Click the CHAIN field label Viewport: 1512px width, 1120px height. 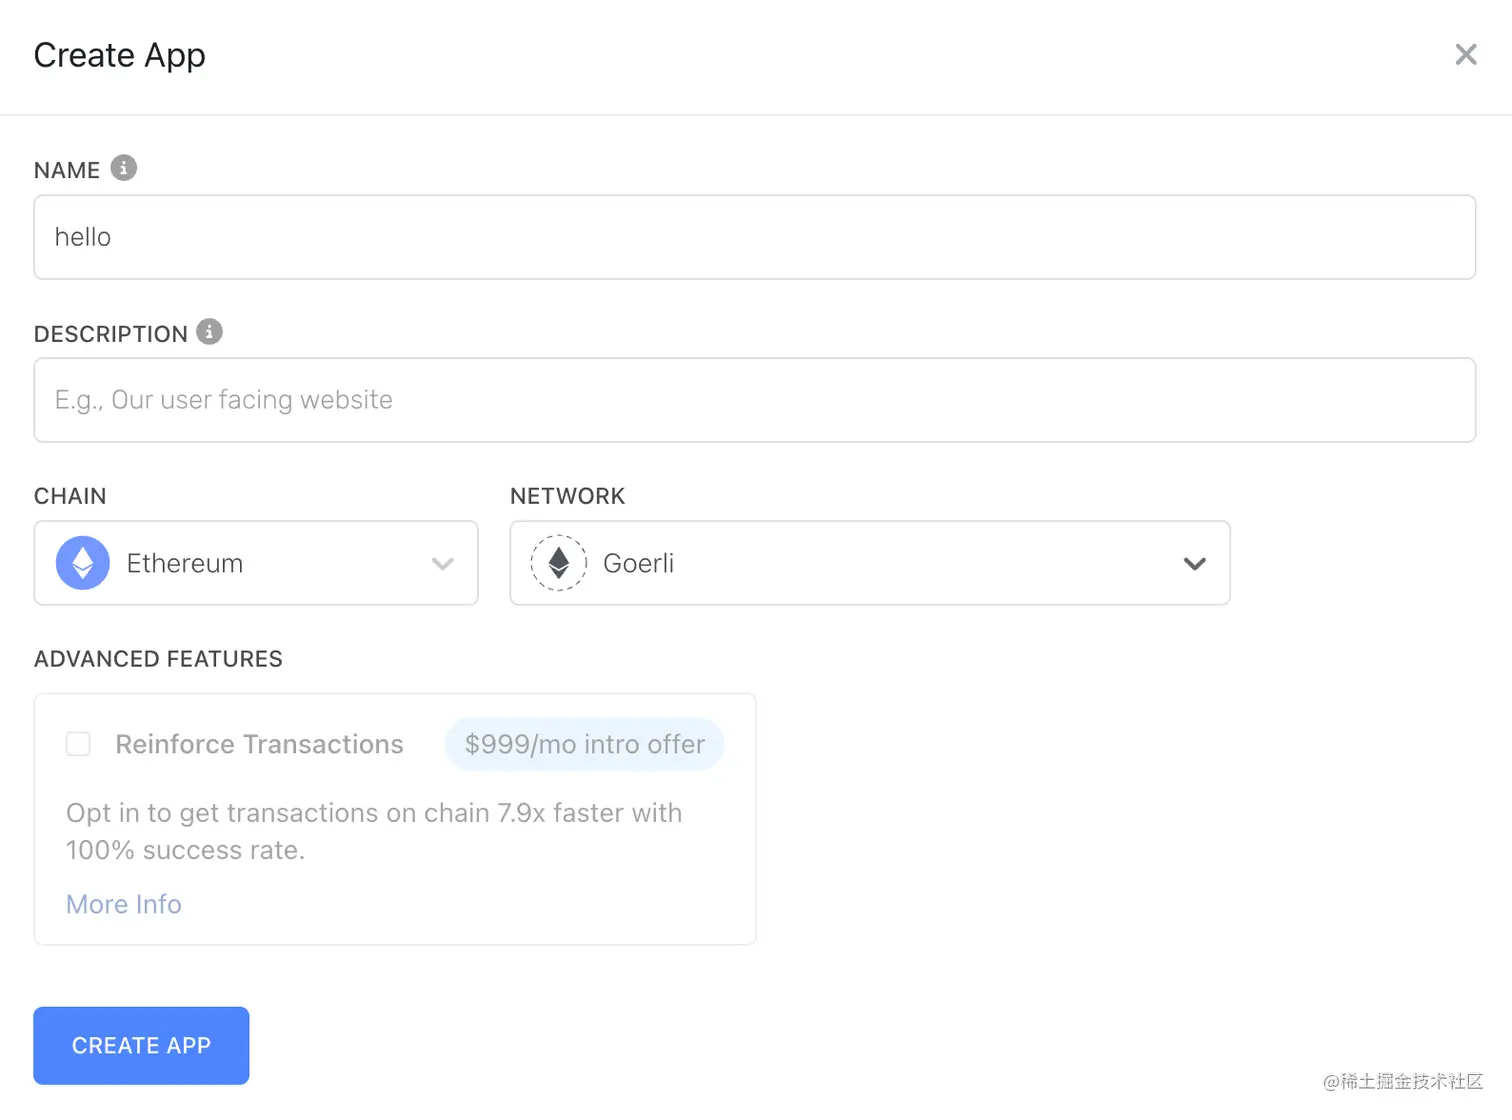tap(70, 496)
